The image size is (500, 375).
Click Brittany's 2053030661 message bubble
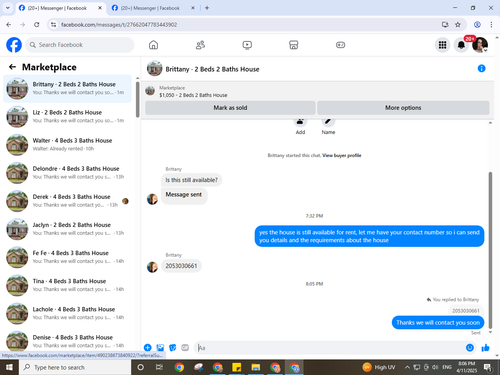coord(181,266)
